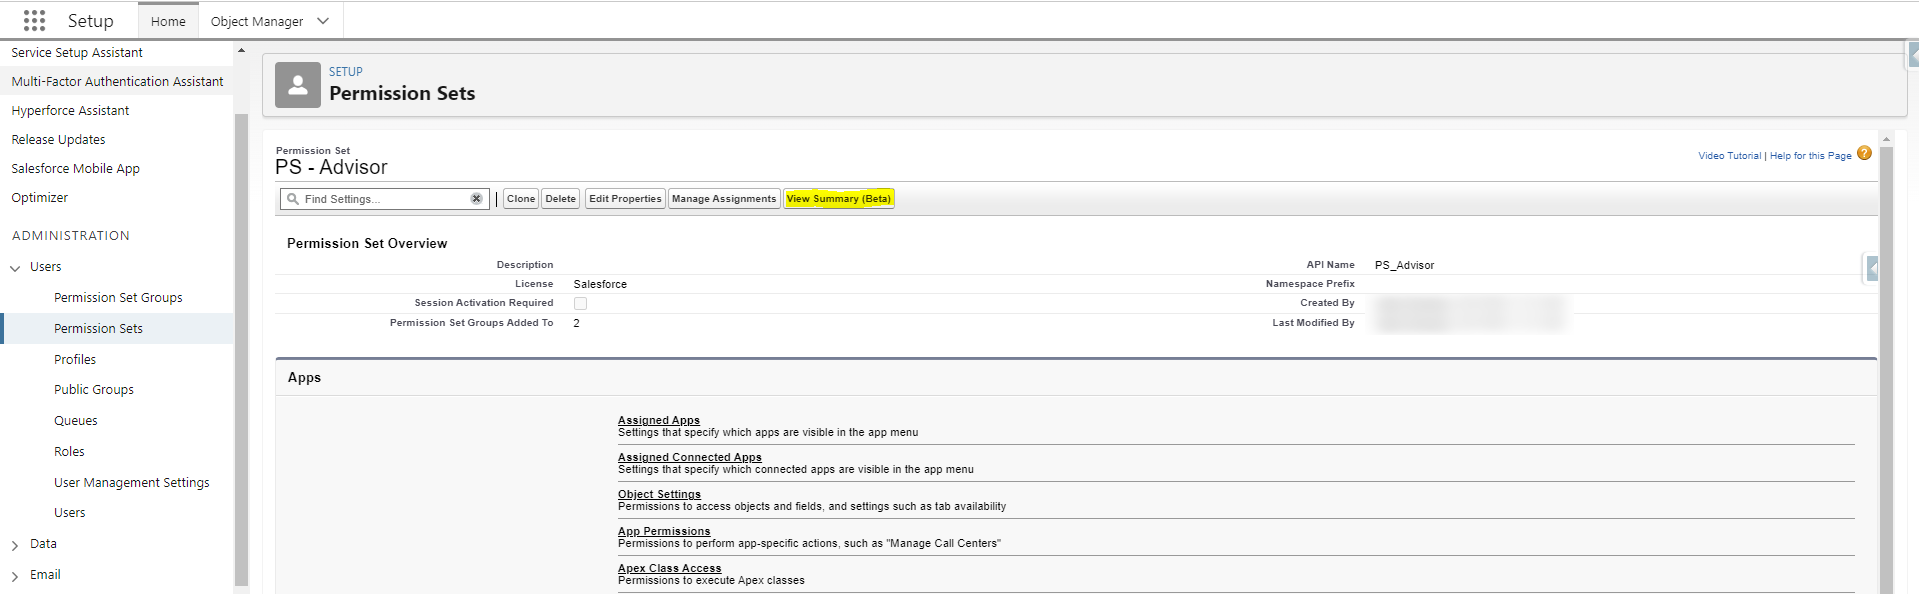
Task: Switch to the Home tab
Action: click(168, 21)
